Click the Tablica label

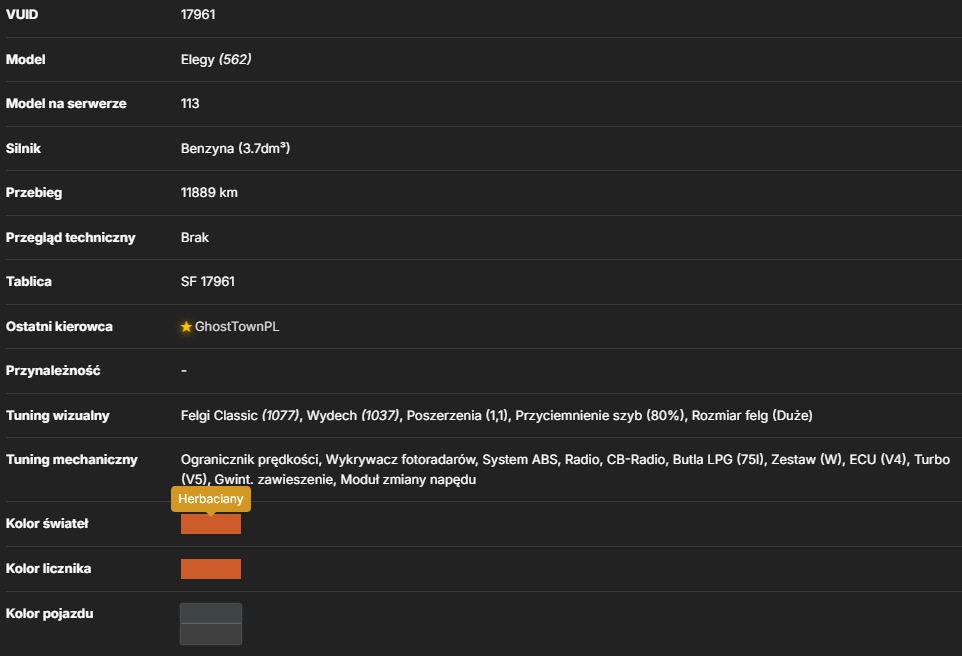[x=29, y=282]
